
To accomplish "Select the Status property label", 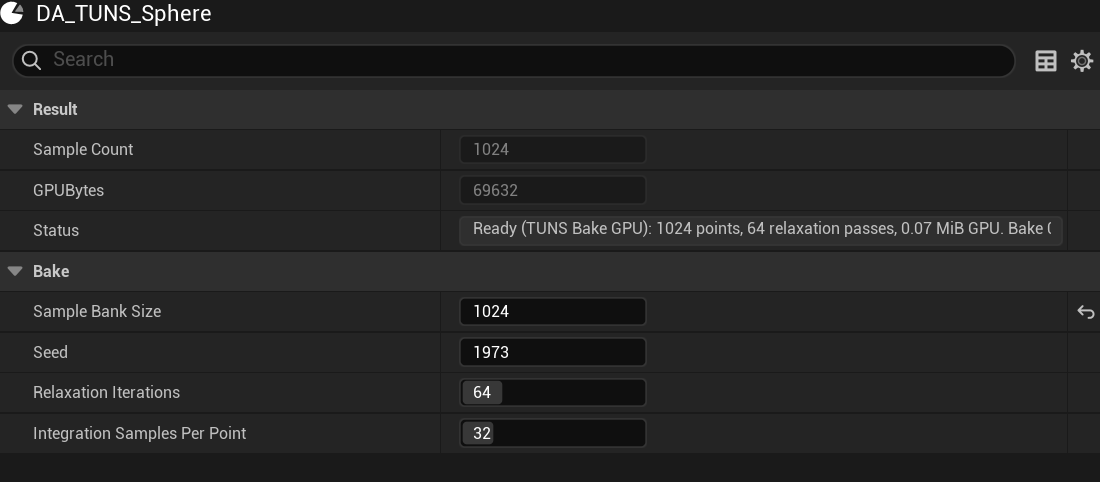I will [56, 231].
